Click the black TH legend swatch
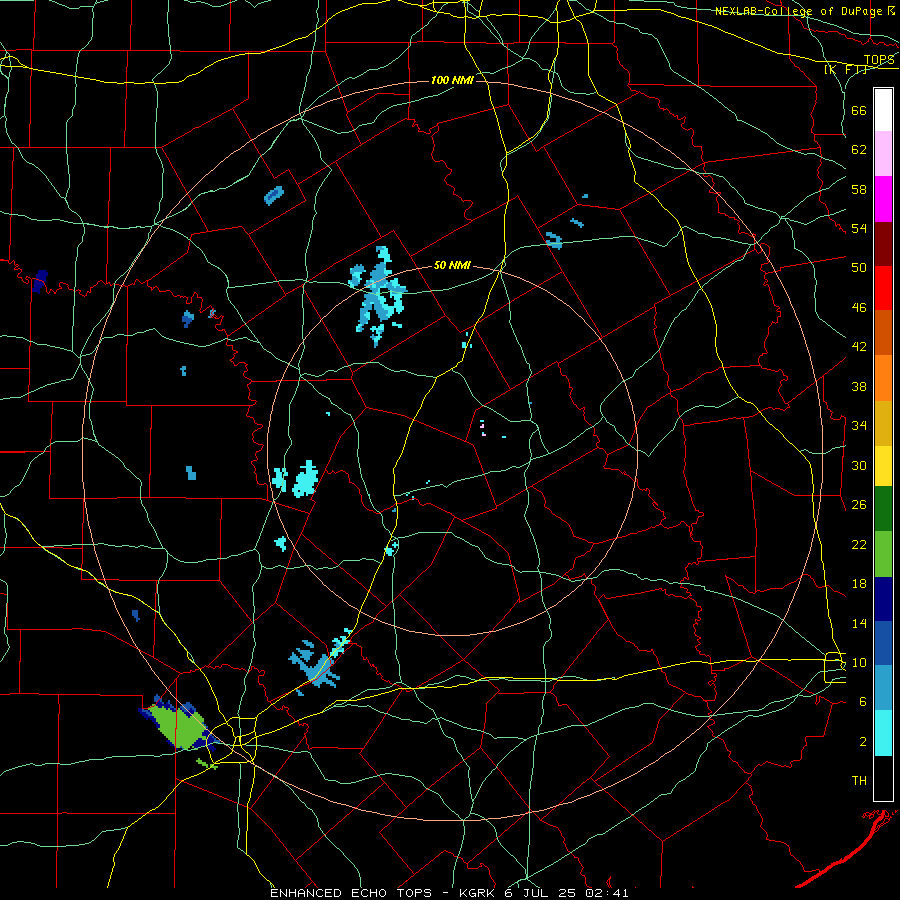Viewport: 900px width, 900px height. tap(883, 778)
